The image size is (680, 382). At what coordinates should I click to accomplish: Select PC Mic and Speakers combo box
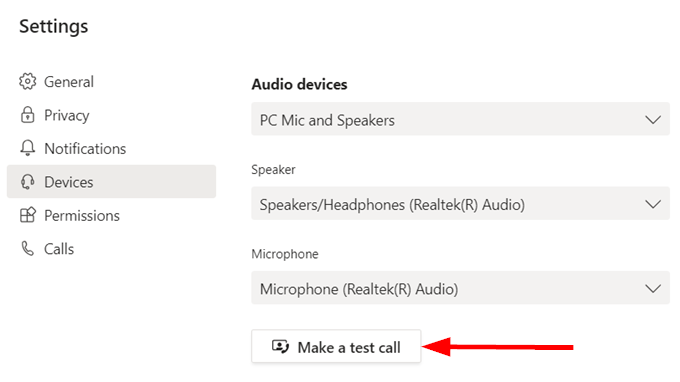pyautogui.click(x=461, y=119)
